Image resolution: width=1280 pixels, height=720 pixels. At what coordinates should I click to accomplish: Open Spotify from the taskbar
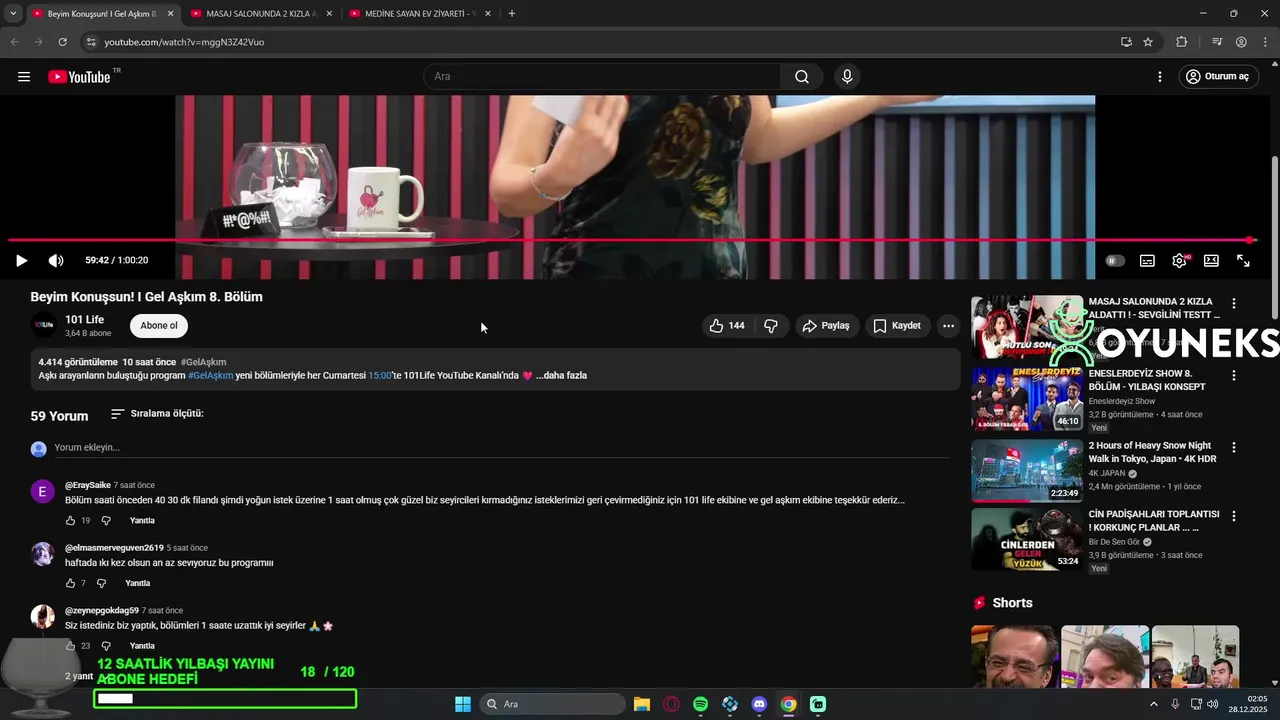pos(700,704)
